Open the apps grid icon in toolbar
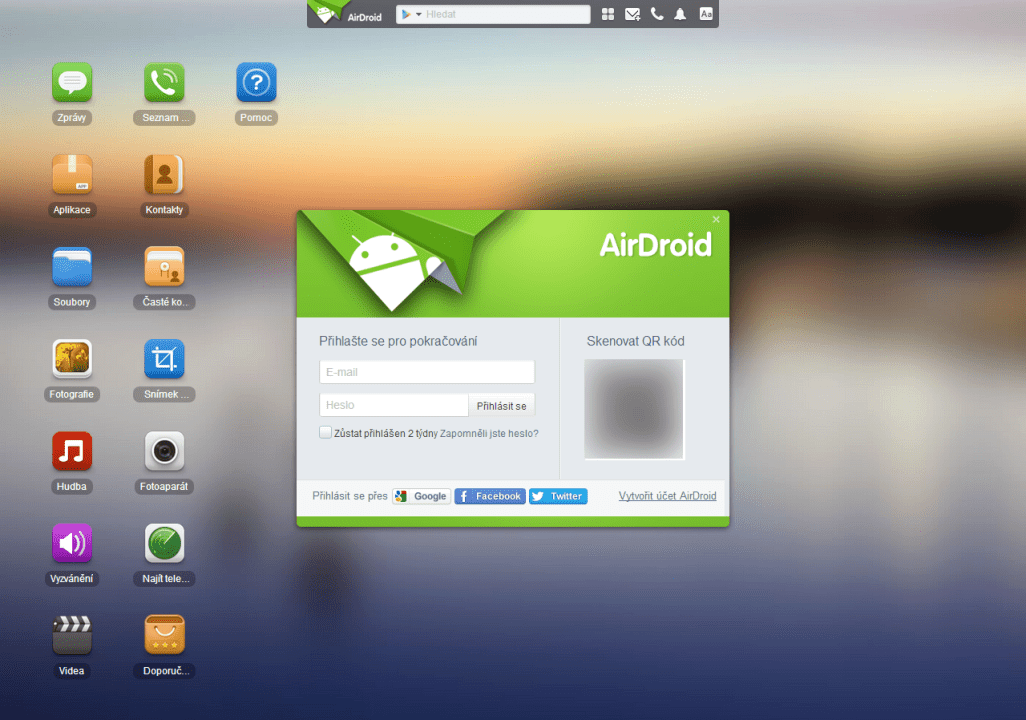Viewport: 1026px width, 720px height. pyautogui.click(x=608, y=14)
